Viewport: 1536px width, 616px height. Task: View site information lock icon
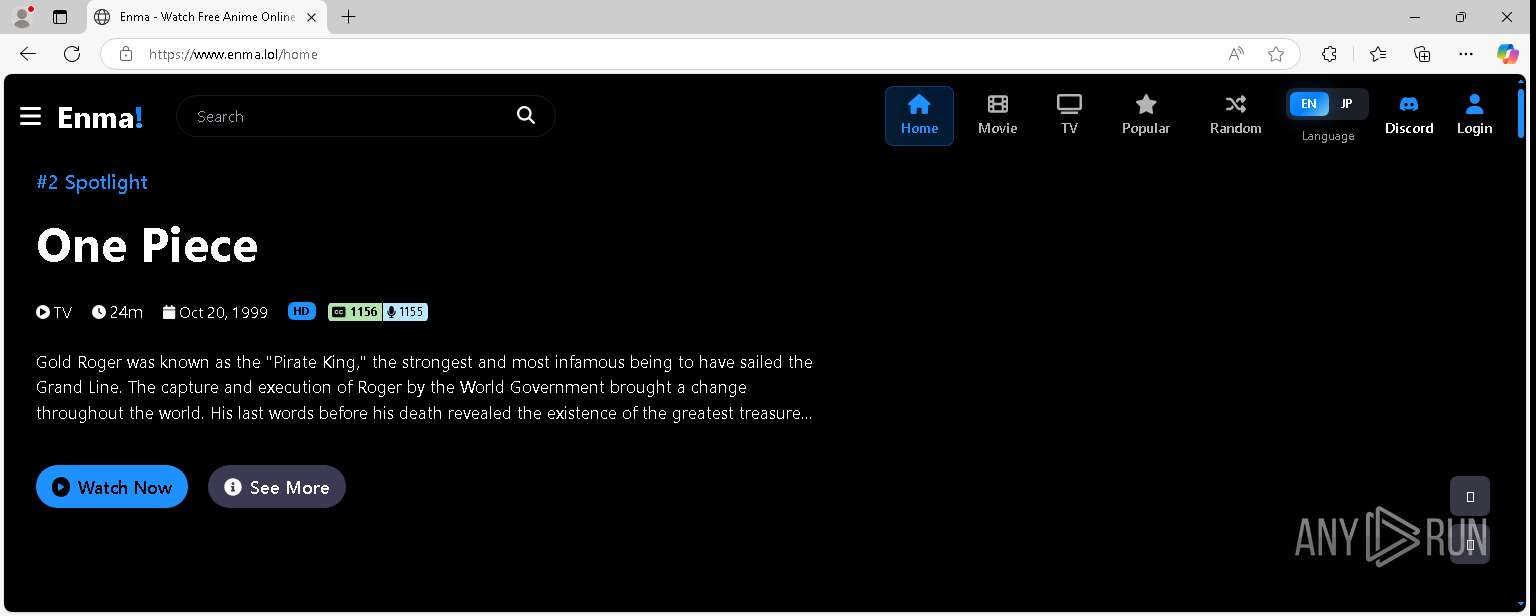pos(126,54)
